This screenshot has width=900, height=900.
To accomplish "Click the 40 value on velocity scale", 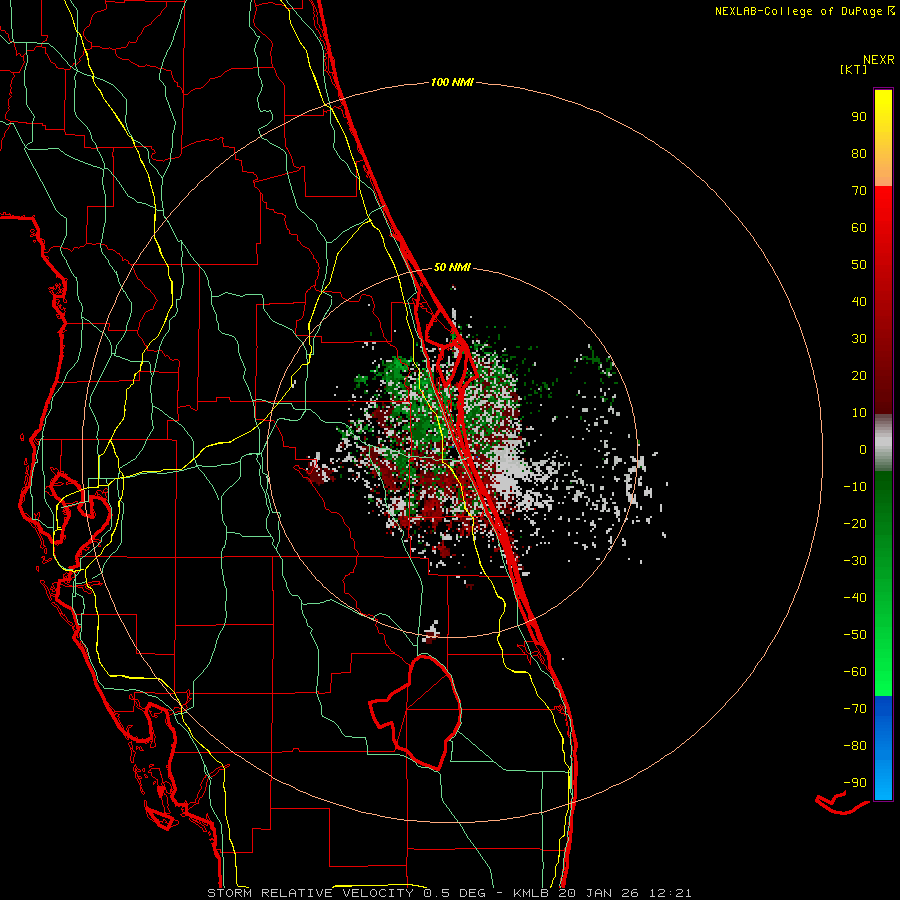I will click(859, 301).
